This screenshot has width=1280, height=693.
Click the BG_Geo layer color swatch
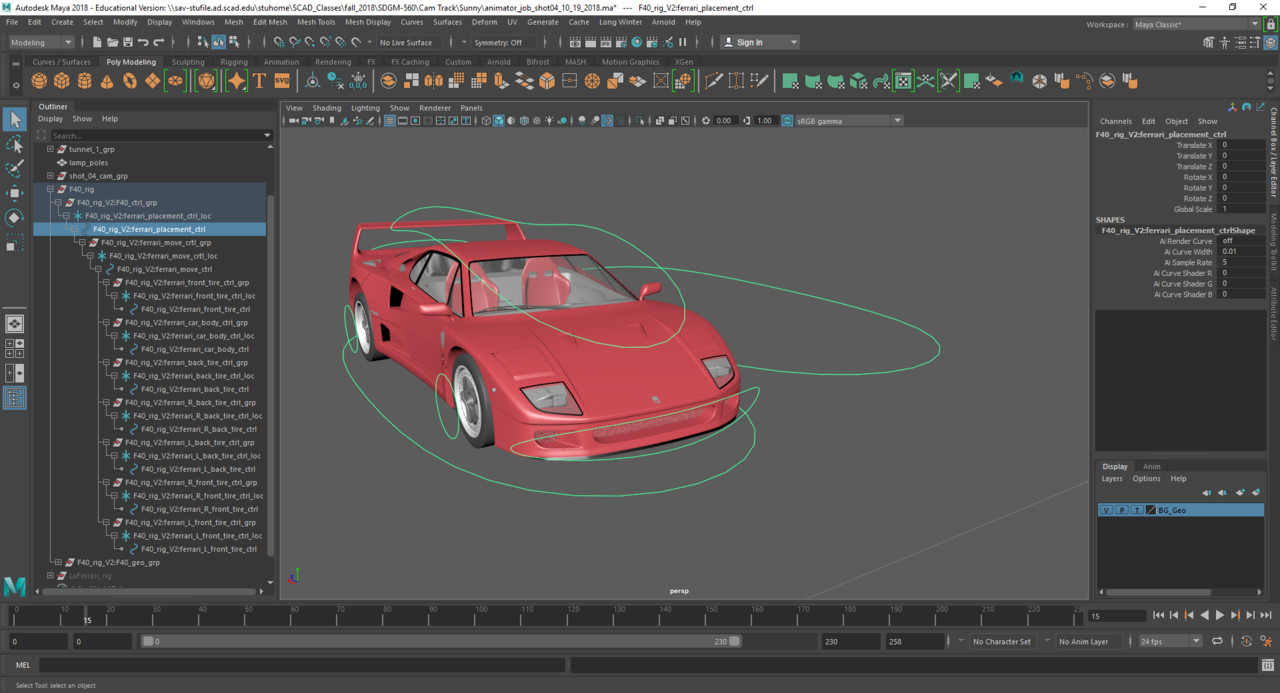click(1150, 510)
